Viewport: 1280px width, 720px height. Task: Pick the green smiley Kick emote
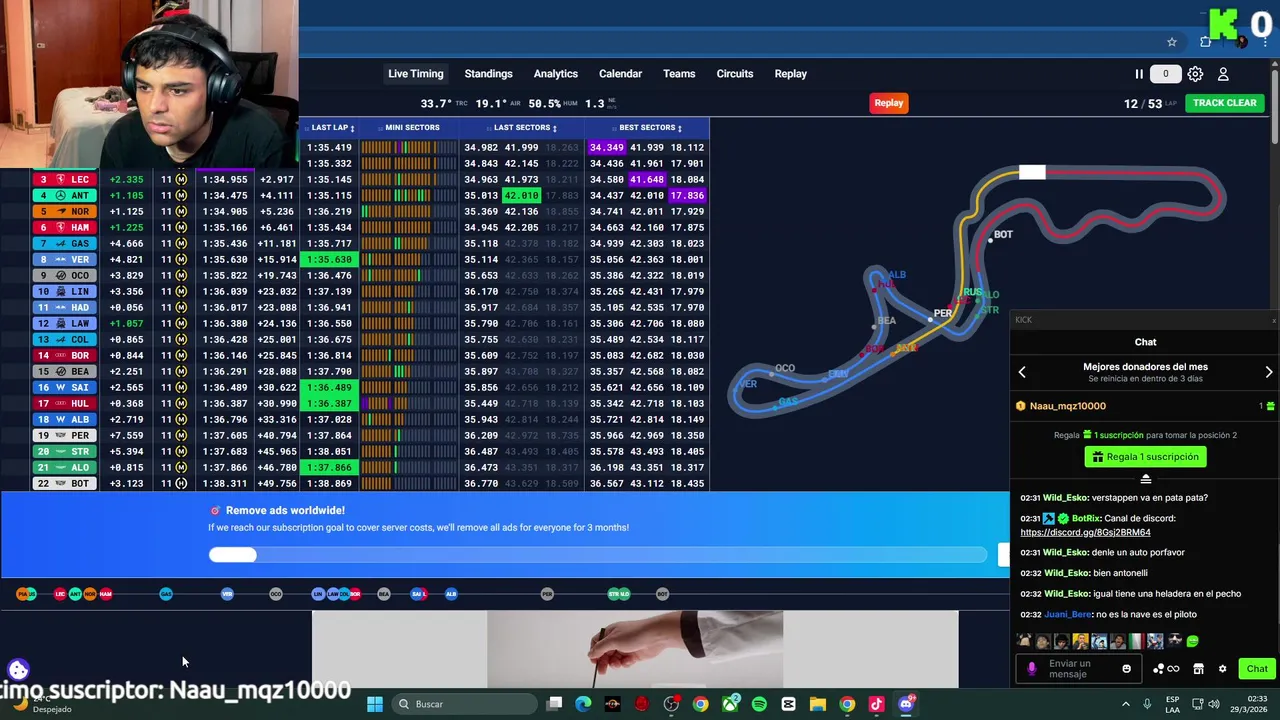coord(1192,642)
